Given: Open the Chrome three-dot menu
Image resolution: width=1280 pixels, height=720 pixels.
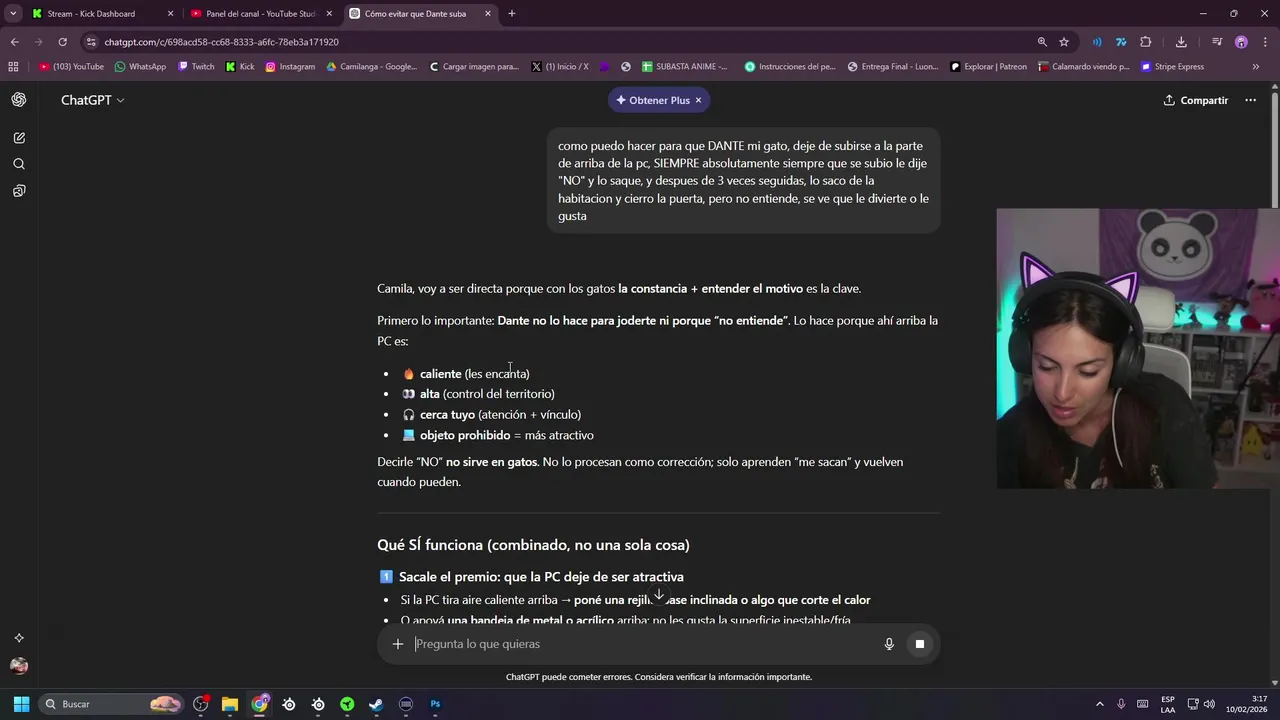Looking at the screenshot, I should [x=1264, y=42].
